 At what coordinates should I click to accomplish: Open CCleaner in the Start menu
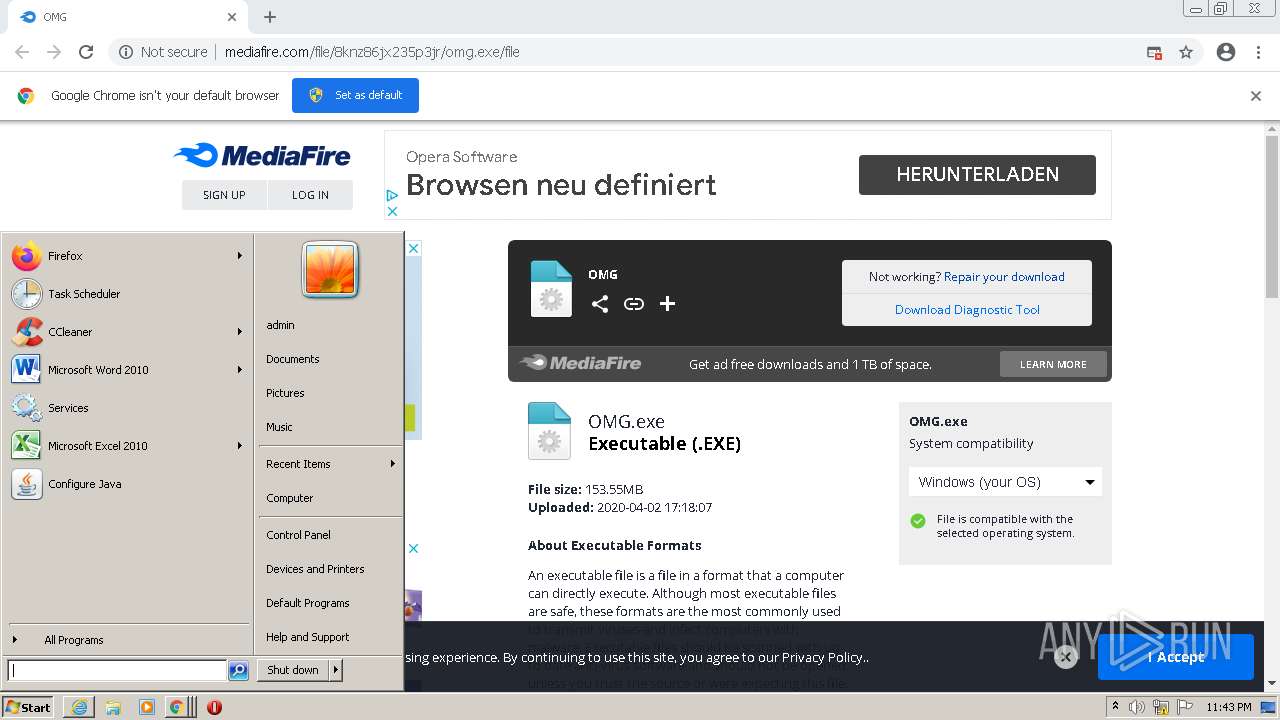coord(127,332)
